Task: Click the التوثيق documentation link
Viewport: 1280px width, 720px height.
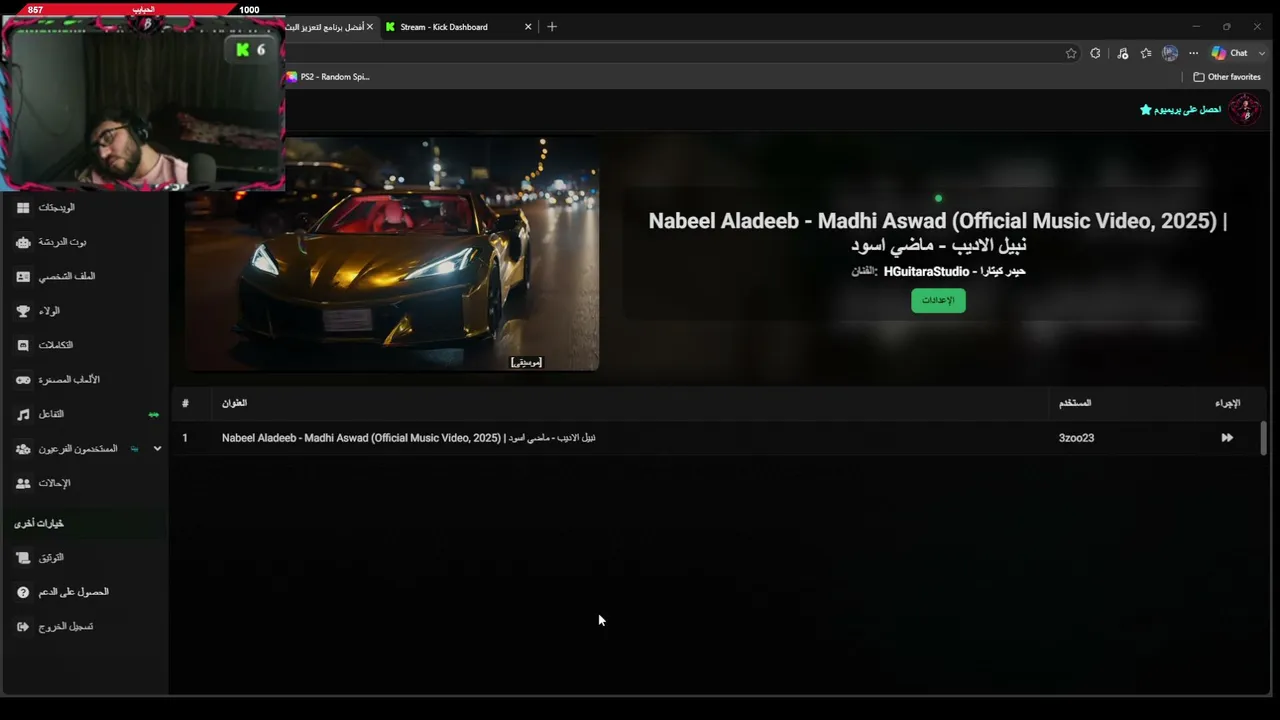Action: [51, 558]
